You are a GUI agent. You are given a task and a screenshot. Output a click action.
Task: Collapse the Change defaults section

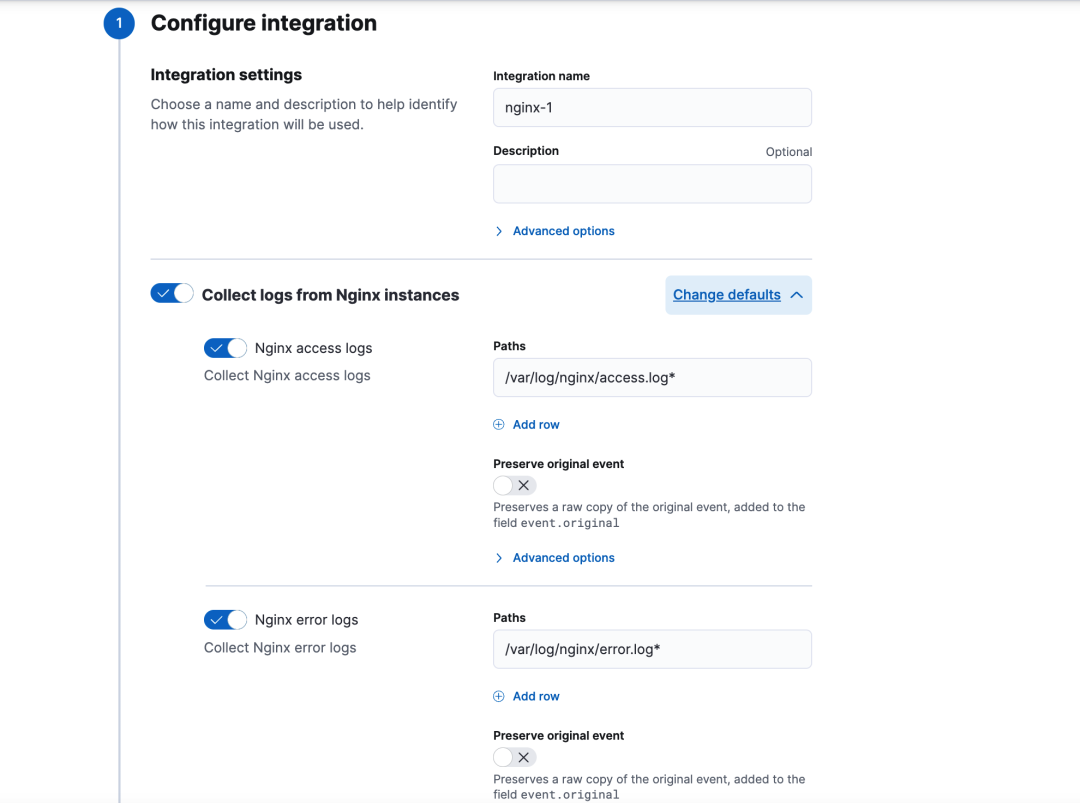(x=727, y=295)
